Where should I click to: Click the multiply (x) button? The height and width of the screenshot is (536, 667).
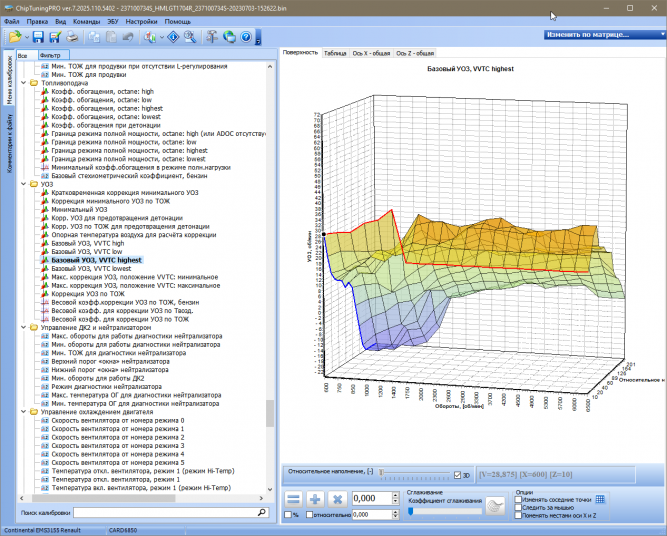tap(337, 499)
